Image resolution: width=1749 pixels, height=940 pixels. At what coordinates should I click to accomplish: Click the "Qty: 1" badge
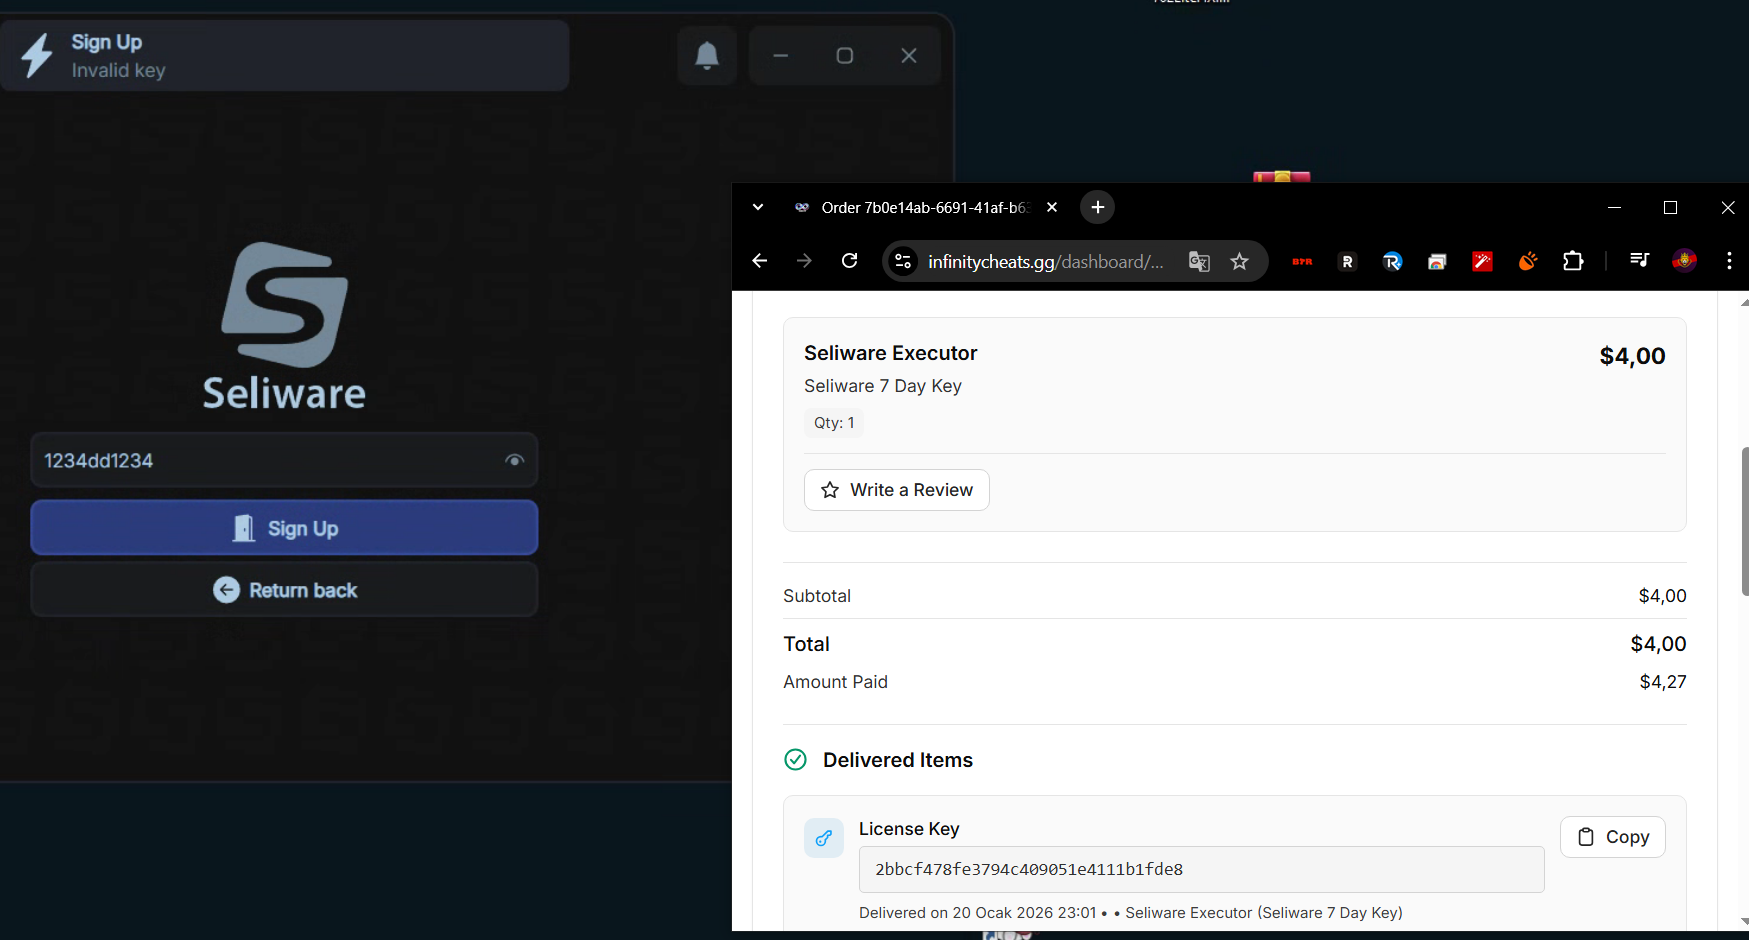(834, 423)
